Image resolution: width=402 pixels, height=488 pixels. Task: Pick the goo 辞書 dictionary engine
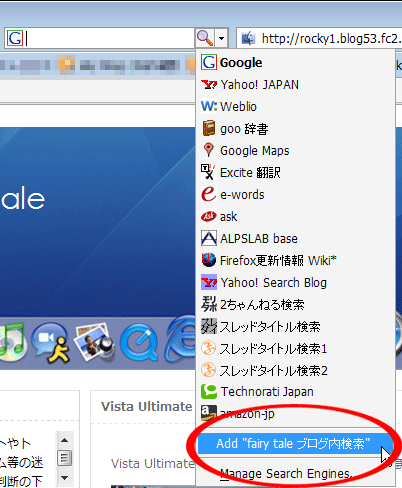tap(295, 128)
